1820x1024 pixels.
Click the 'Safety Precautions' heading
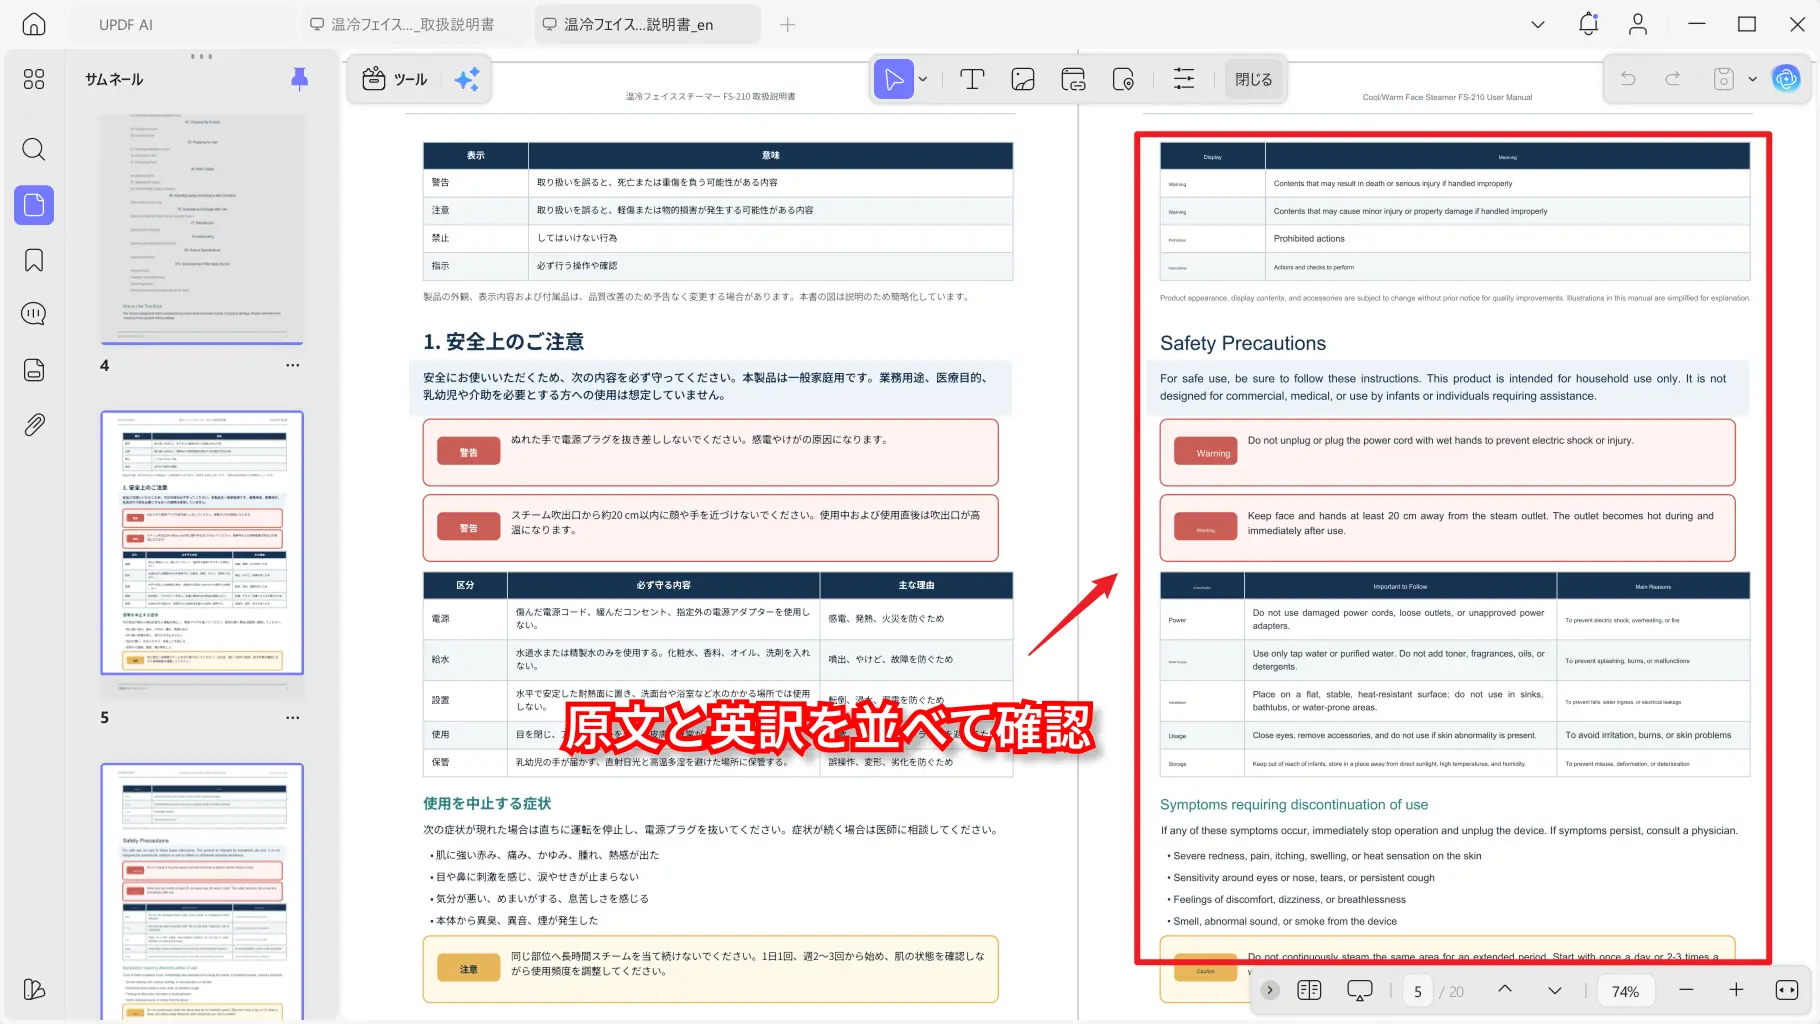pyautogui.click(x=1243, y=343)
